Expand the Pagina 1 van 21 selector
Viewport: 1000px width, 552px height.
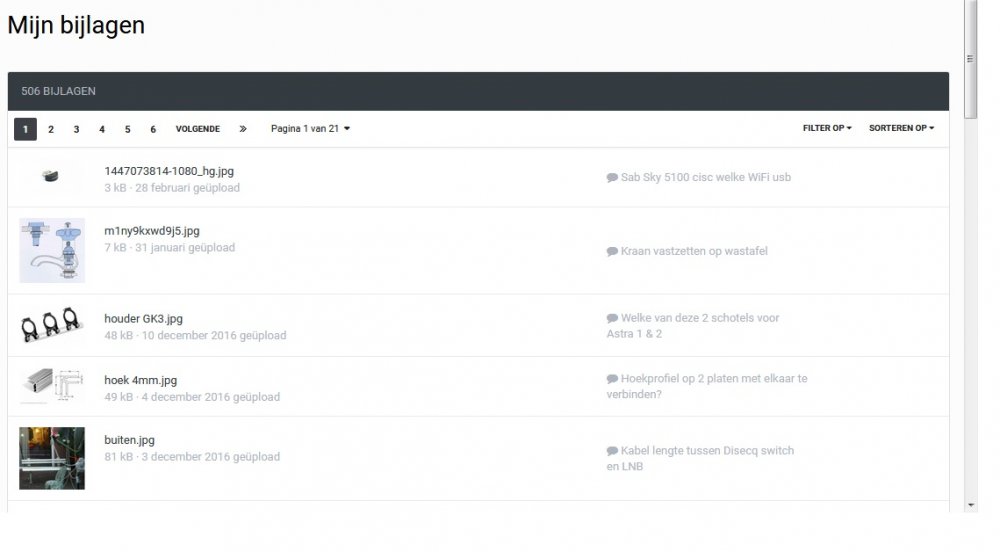[310, 129]
